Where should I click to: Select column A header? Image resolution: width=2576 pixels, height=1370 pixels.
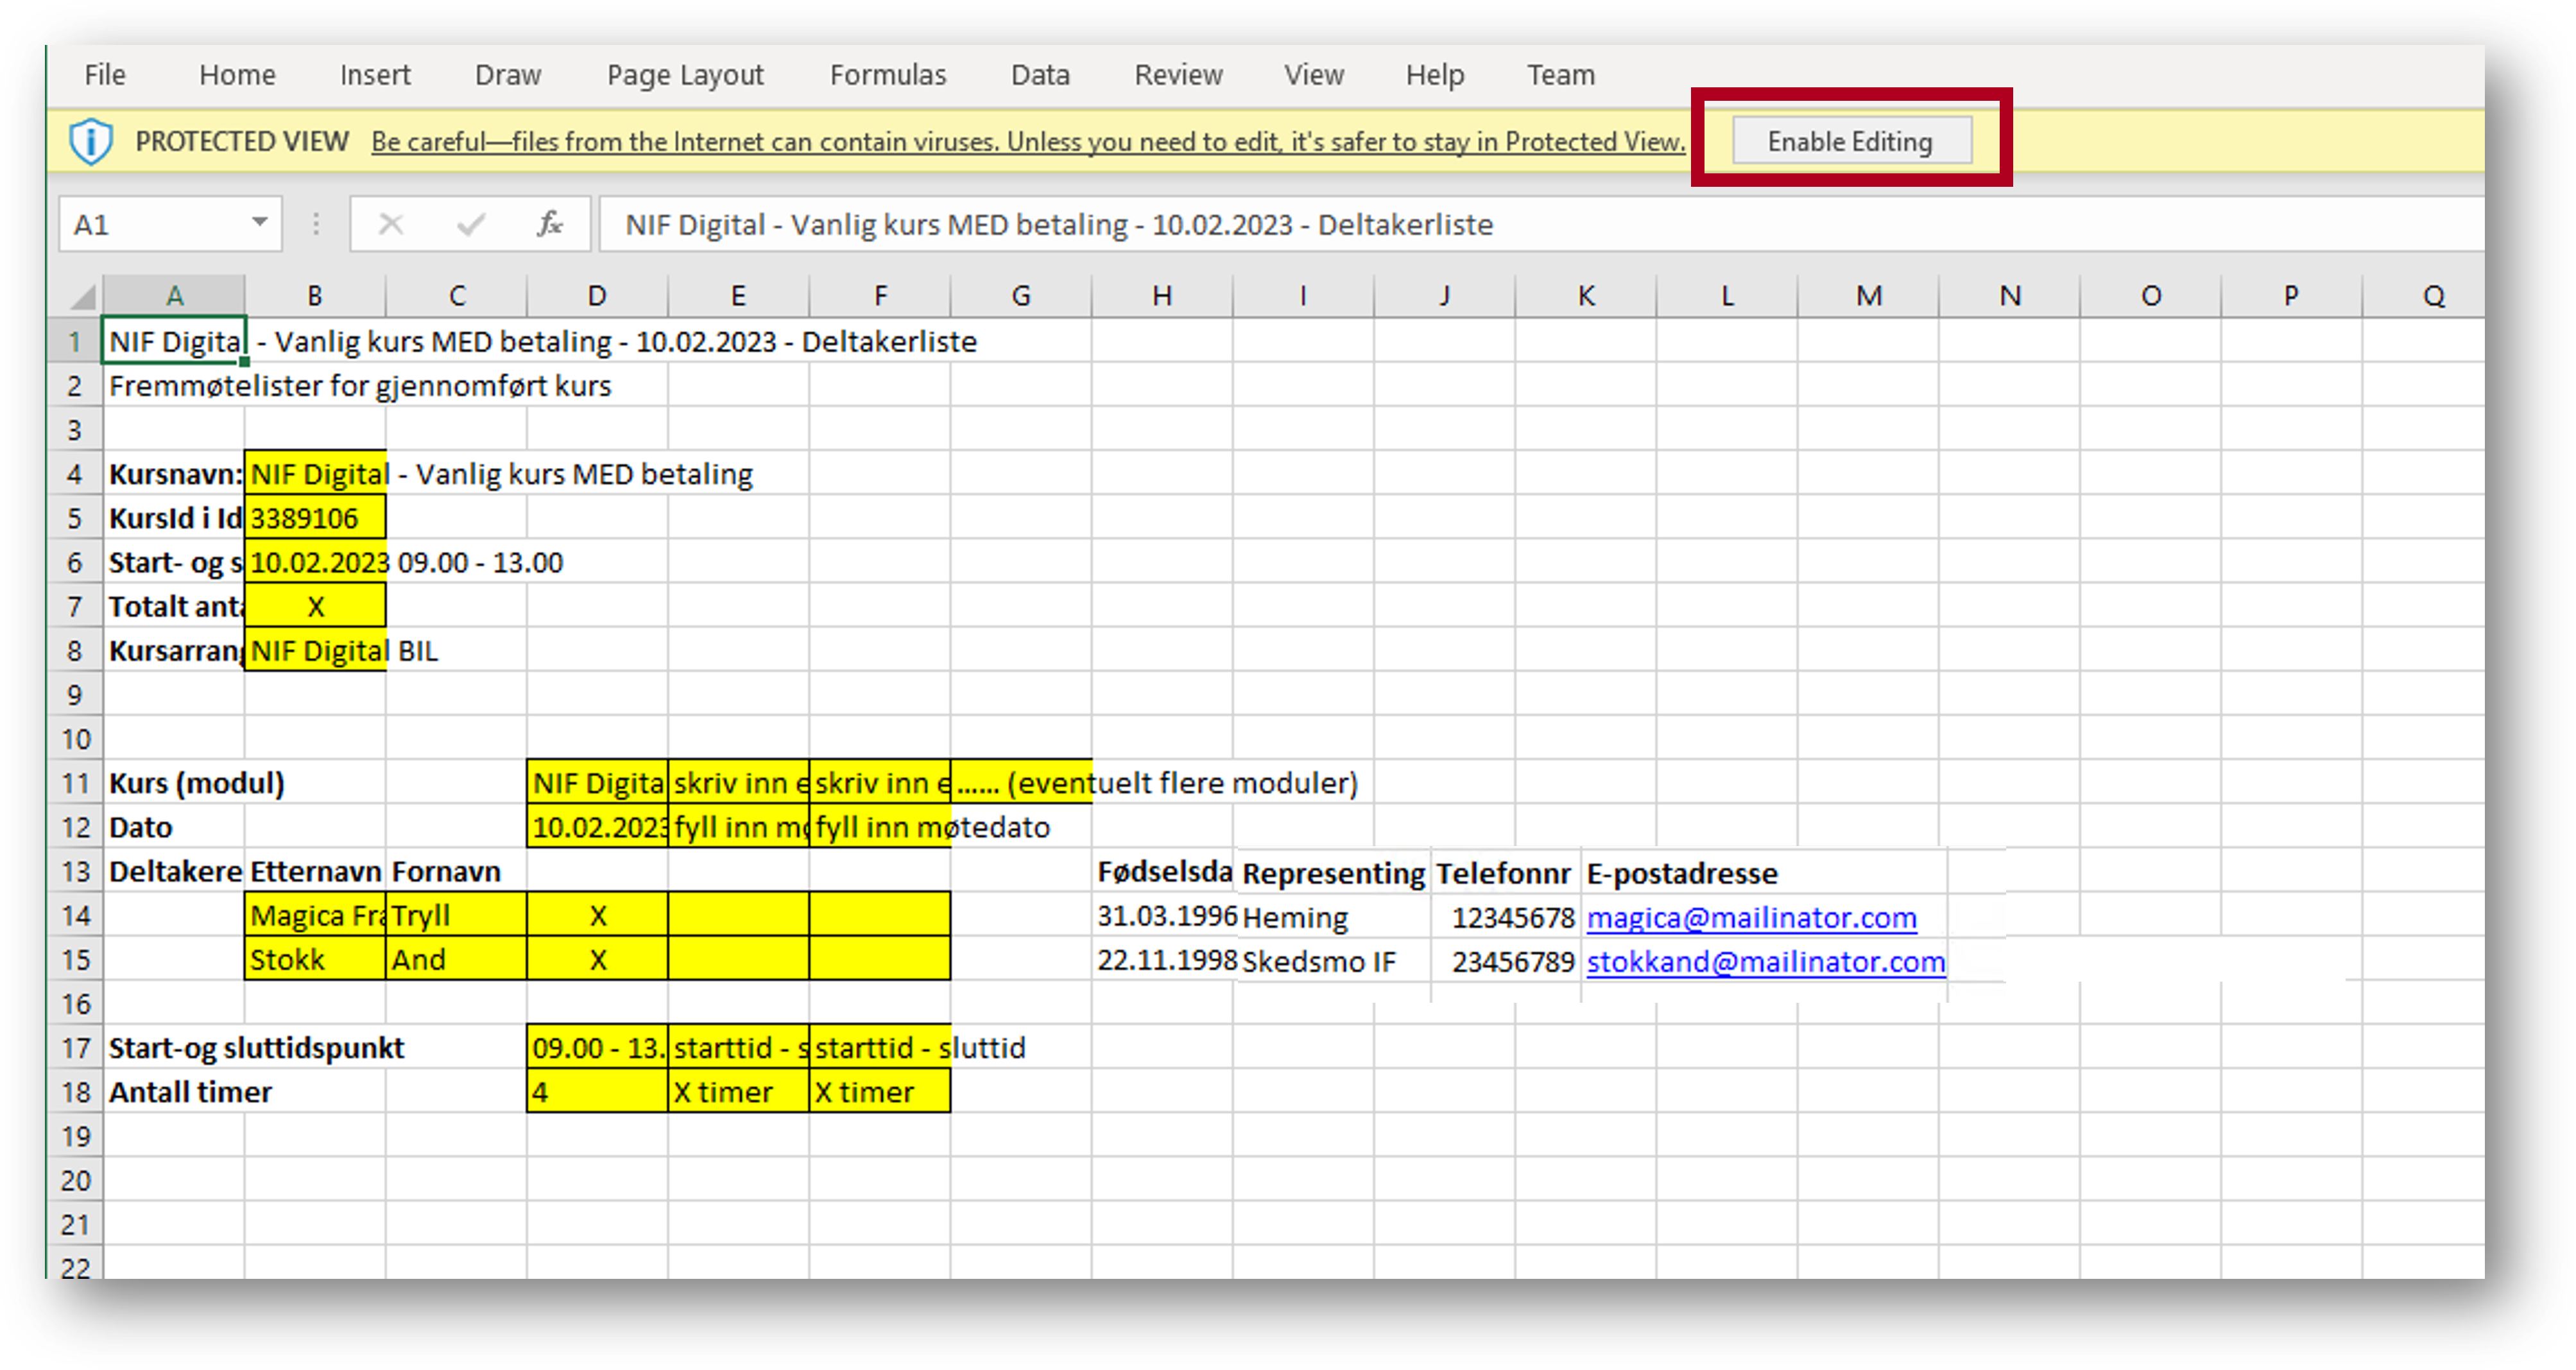point(174,296)
